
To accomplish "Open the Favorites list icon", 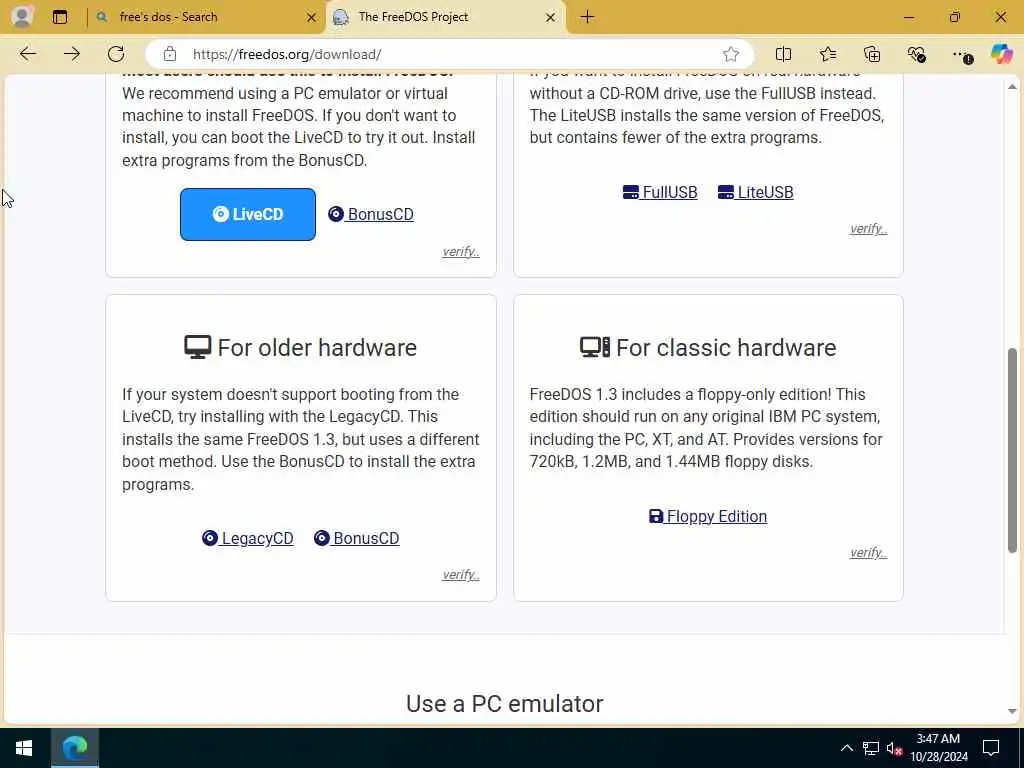I will (827, 54).
